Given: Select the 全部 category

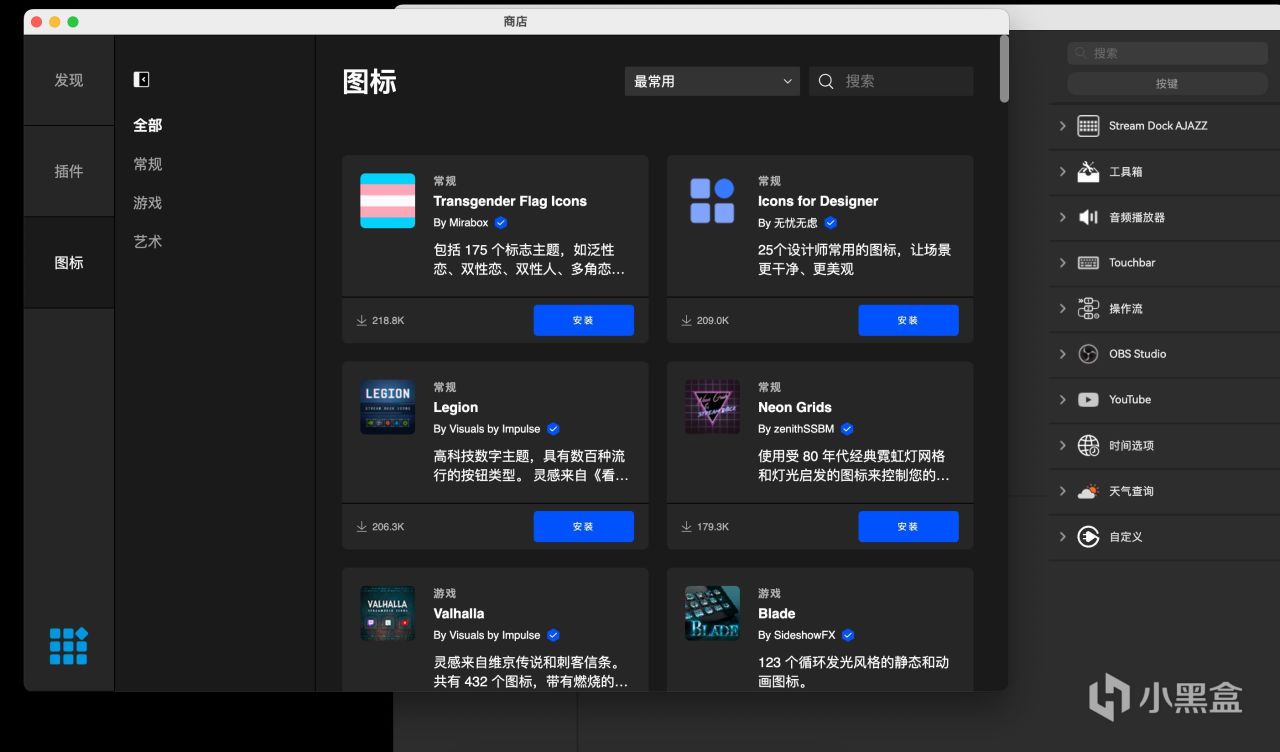Looking at the screenshot, I should click(x=148, y=125).
